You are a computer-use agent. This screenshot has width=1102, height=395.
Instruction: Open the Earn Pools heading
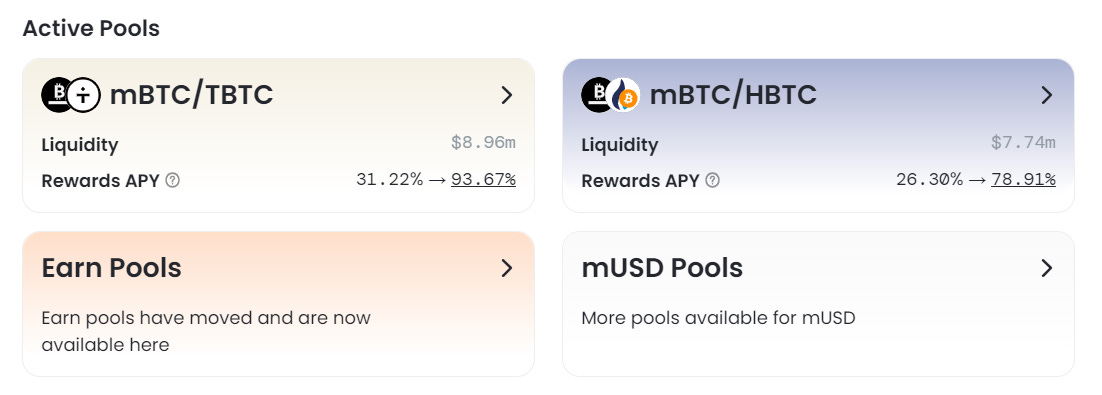111,268
